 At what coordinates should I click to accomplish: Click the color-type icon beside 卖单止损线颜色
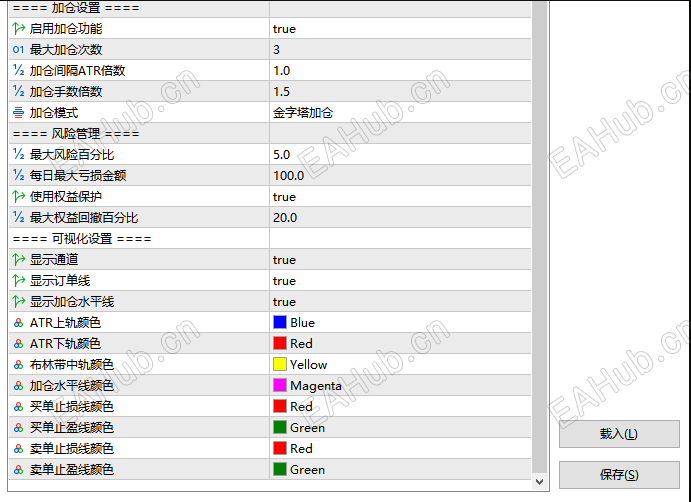point(19,448)
